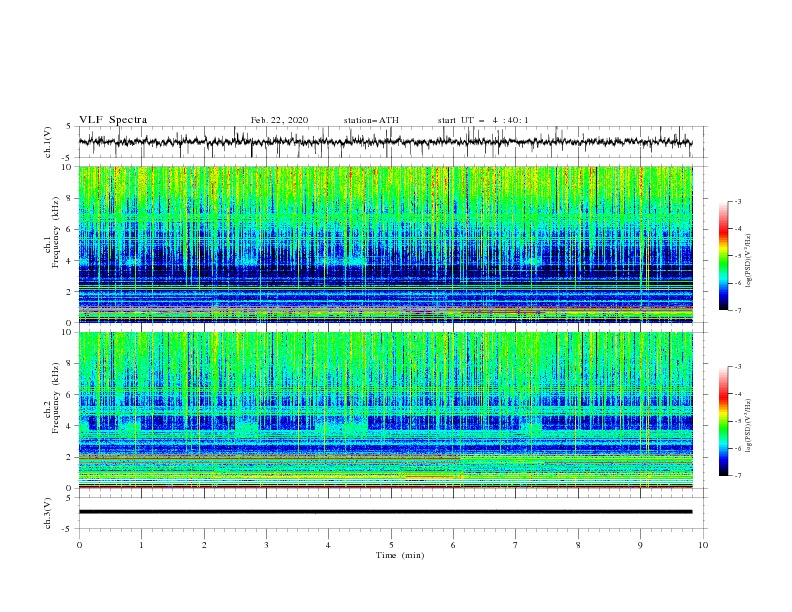Image resolution: width=792 pixels, height=612 pixels.
Task: Click the "2" kHz tick on ch.2 frequency axis
Action: pos(69,457)
